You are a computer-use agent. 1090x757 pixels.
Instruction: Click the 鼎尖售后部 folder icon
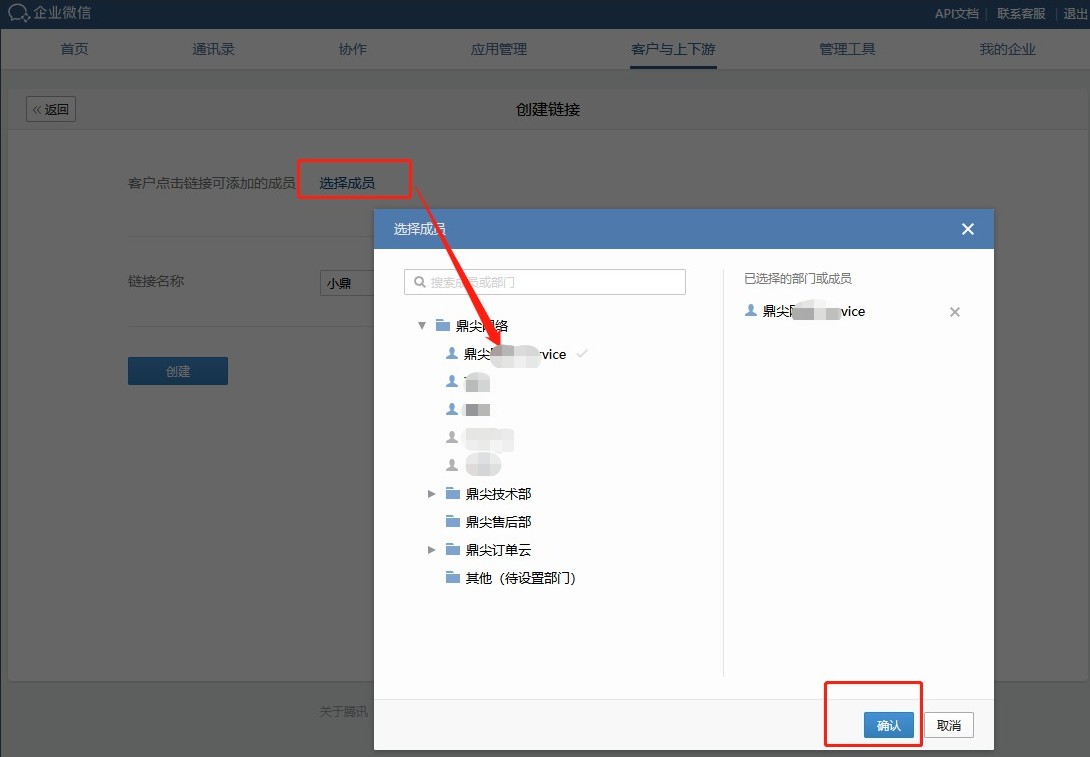tap(452, 522)
